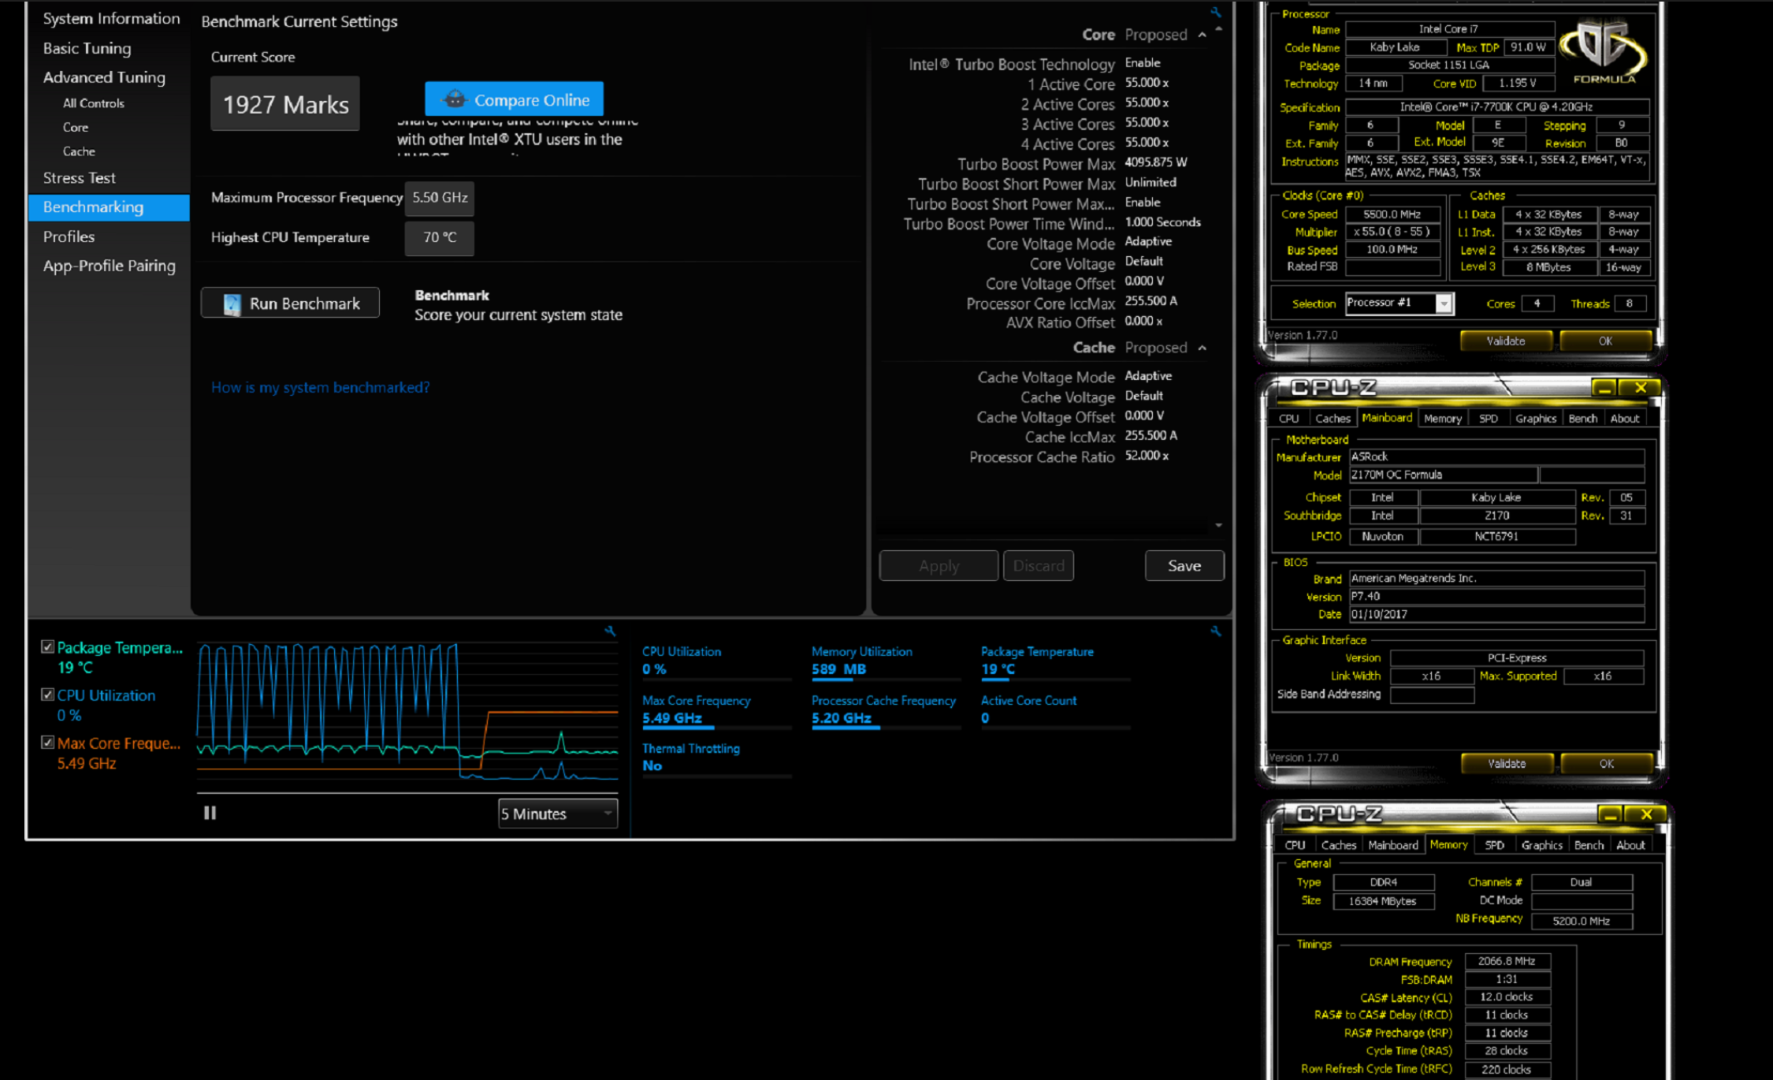Switch to CPU tab in Mainboard CPU-Z window
1773x1080 pixels.
(1289, 418)
